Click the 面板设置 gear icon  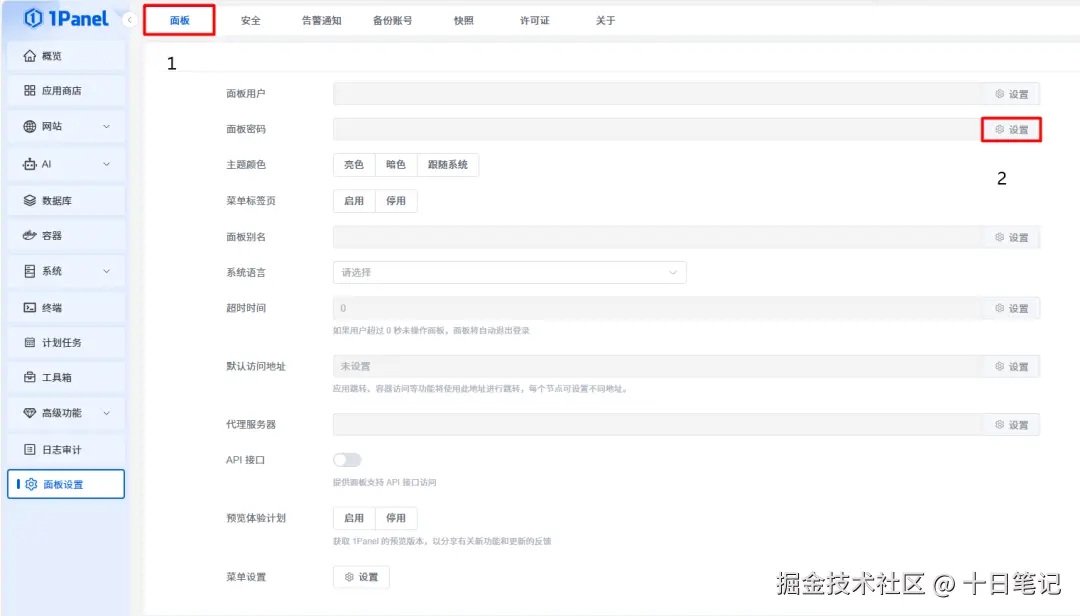point(31,484)
